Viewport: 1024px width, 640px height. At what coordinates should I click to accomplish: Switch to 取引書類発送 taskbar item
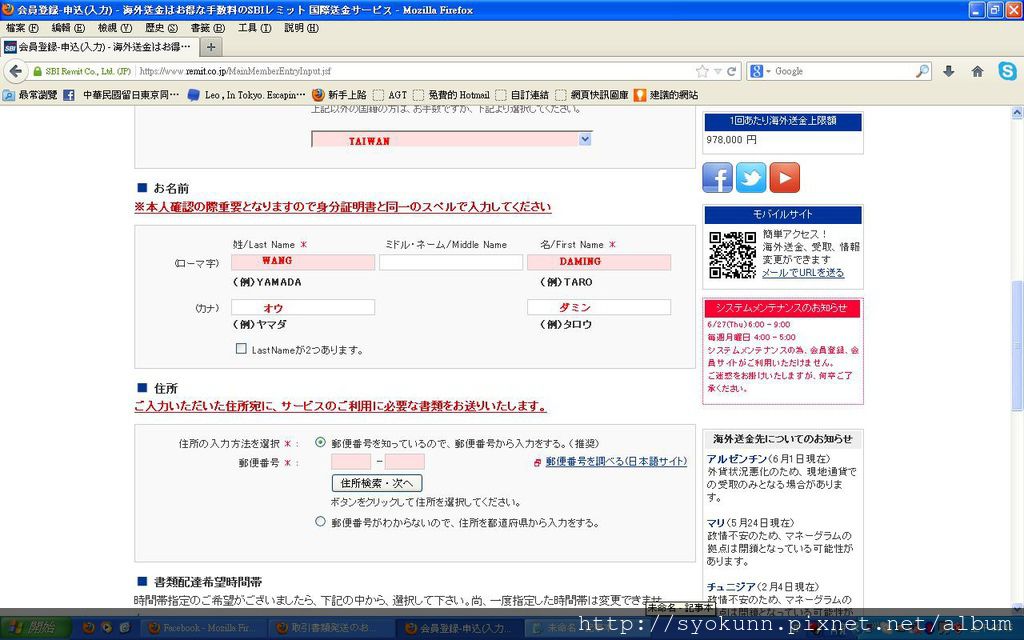[x=330, y=628]
